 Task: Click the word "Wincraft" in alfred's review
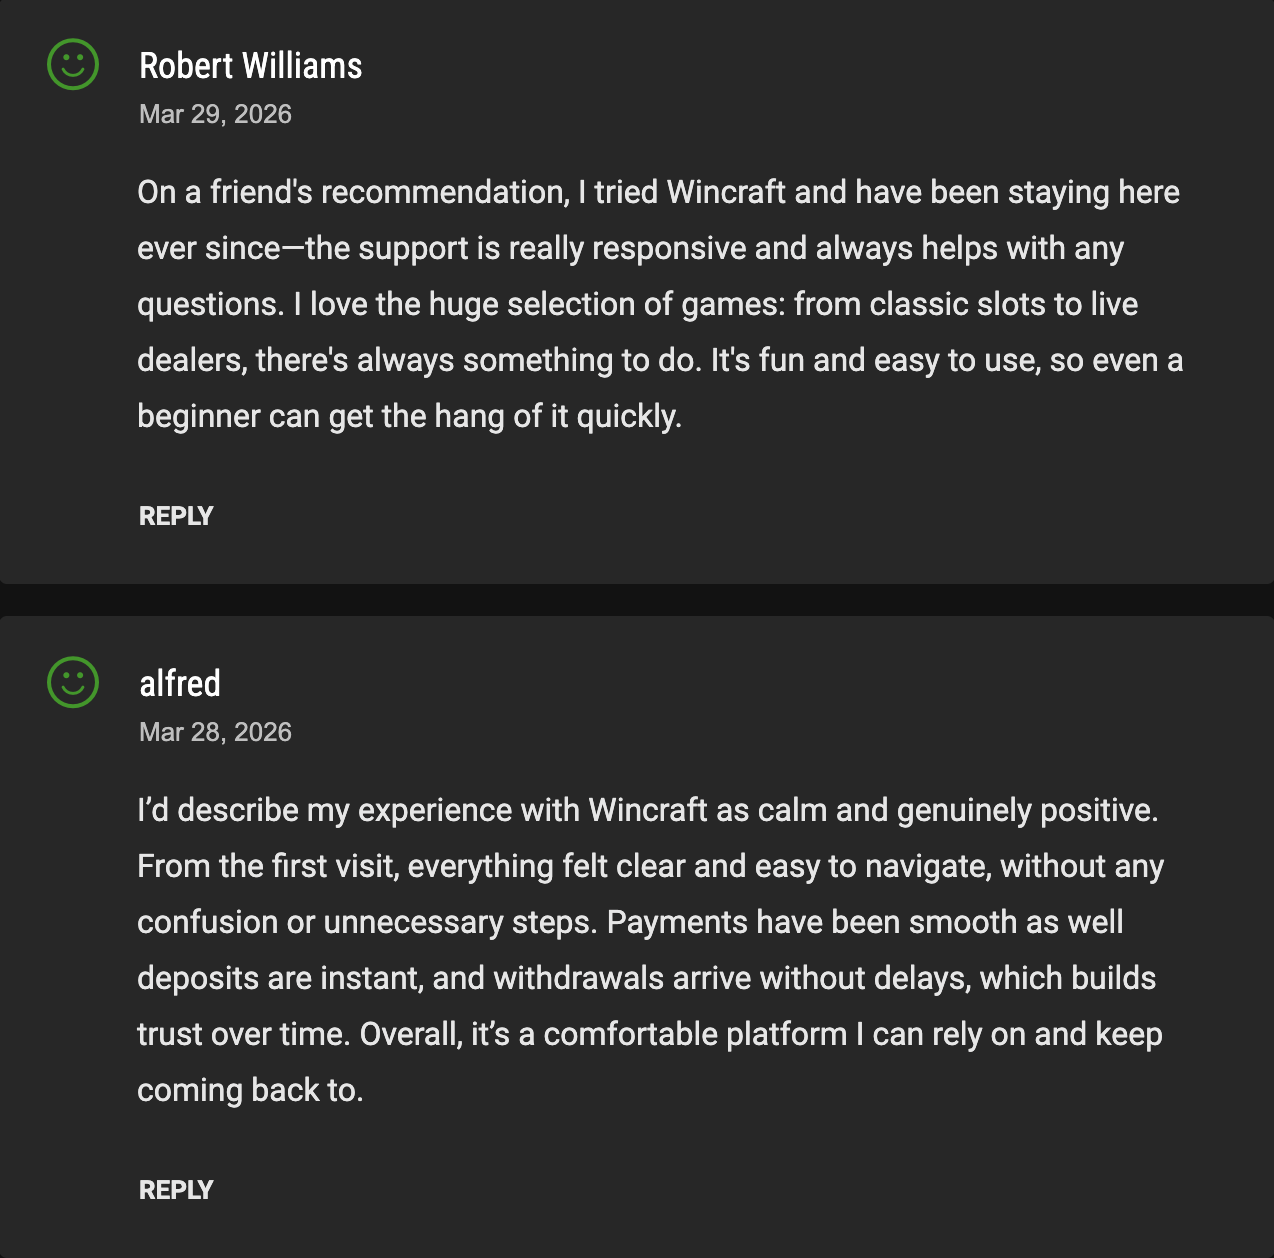pyautogui.click(x=648, y=810)
